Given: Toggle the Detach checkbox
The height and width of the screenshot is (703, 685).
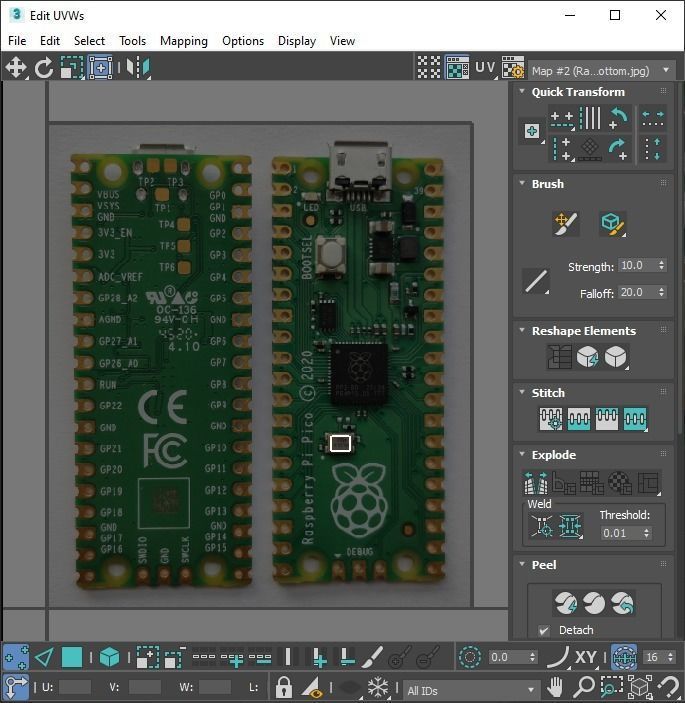Looking at the screenshot, I should coord(544,630).
